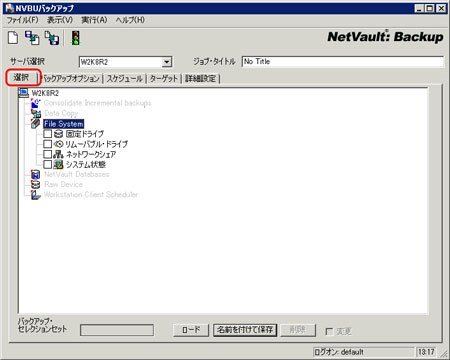Open the ヘルプ(H) menu
The image size is (450, 360).
click(x=130, y=20)
